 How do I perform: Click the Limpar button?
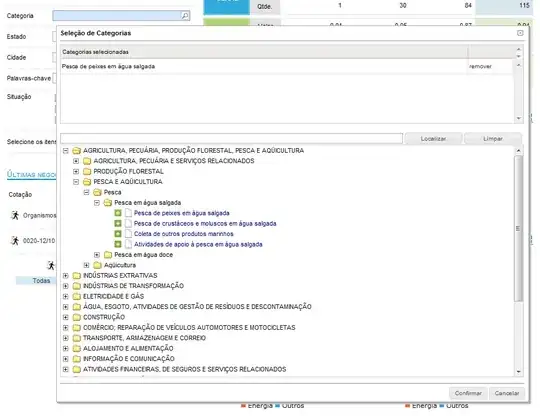493,138
